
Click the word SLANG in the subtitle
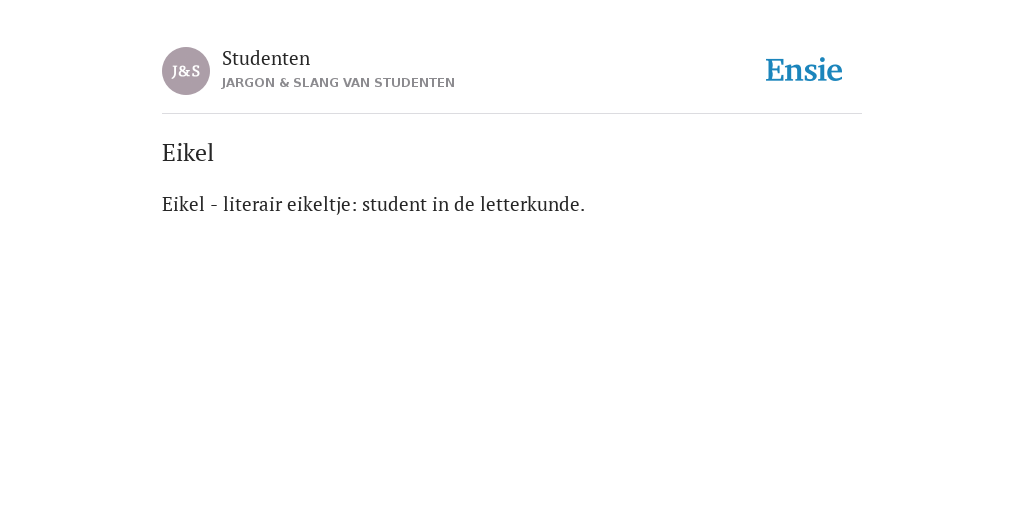[x=316, y=83]
